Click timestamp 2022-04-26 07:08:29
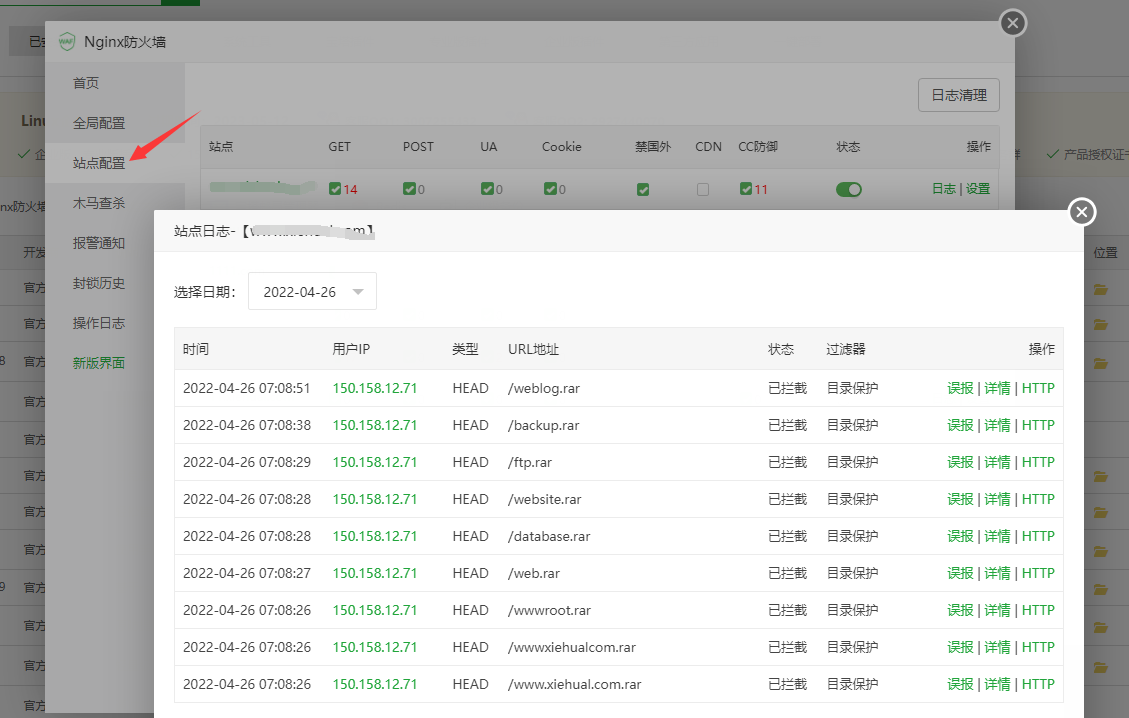The image size is (1129, 718). tap(246, 462)
